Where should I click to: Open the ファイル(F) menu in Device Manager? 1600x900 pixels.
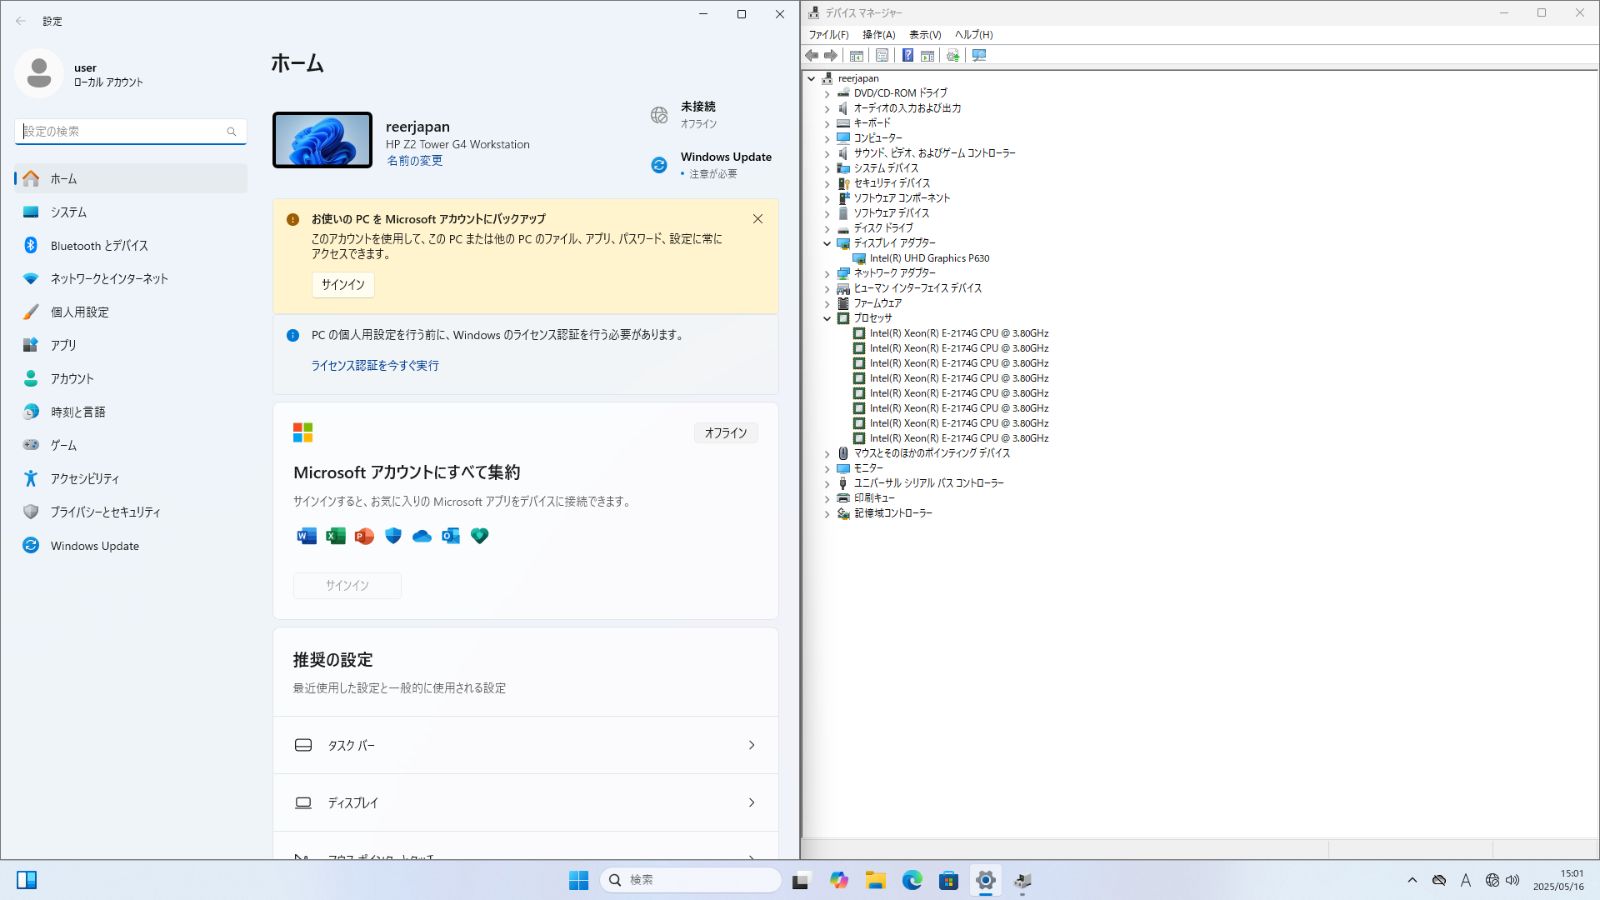click(829, 35)
